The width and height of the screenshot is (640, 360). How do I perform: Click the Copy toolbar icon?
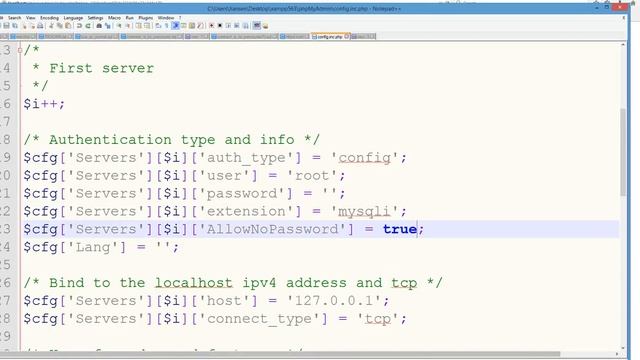point(60,26)
